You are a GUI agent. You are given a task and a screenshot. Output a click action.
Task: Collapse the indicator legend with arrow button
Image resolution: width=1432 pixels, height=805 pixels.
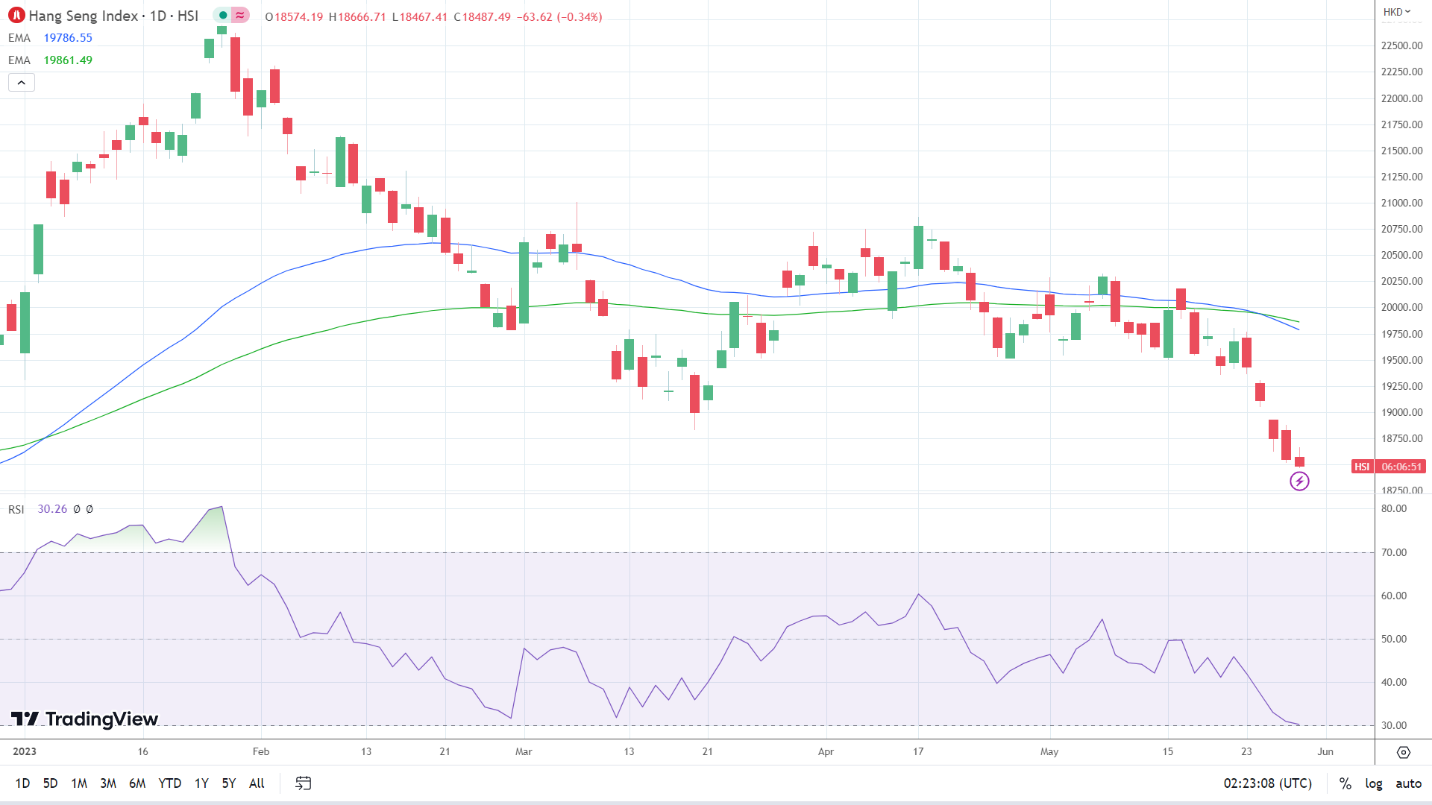(x=21, y=82)
